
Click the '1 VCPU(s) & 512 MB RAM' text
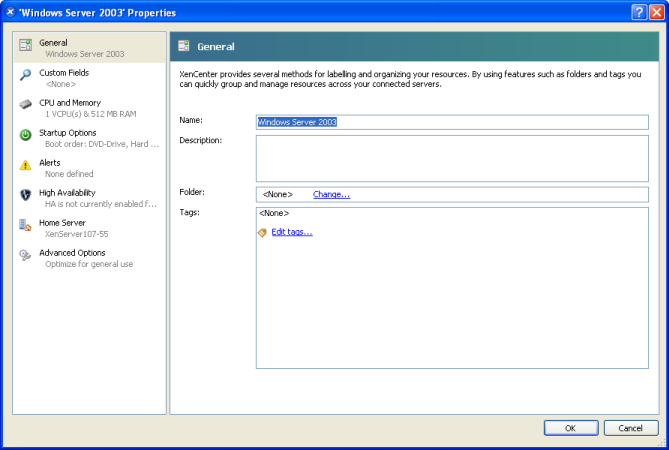(91, 114)
